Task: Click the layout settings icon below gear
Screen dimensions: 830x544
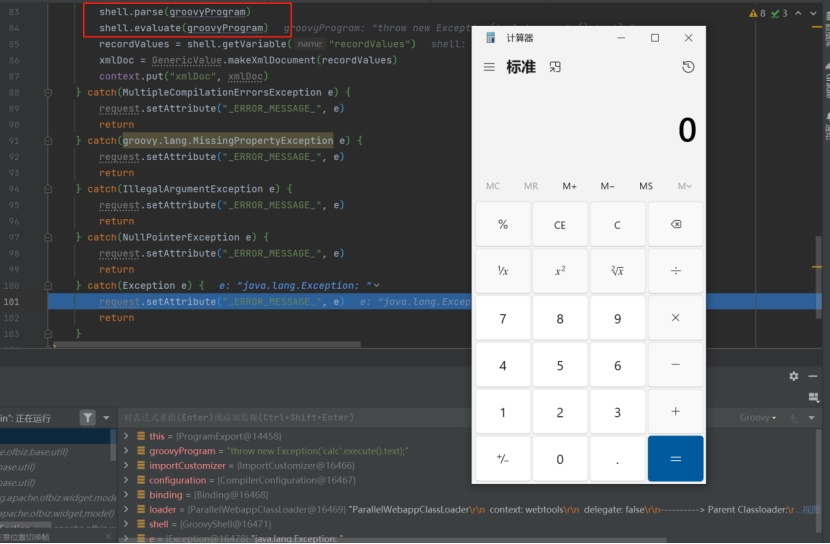Action: [814, 397]
